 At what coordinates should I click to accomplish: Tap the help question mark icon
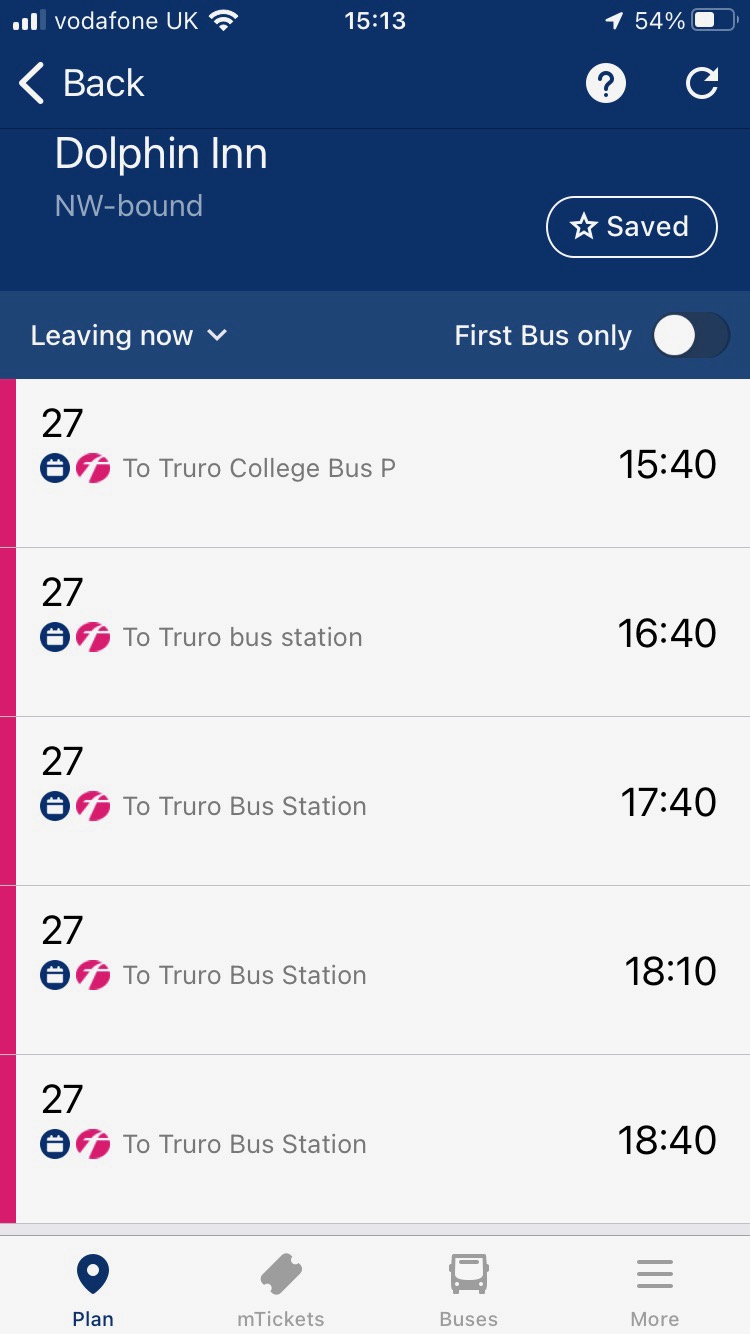point(605,84)
